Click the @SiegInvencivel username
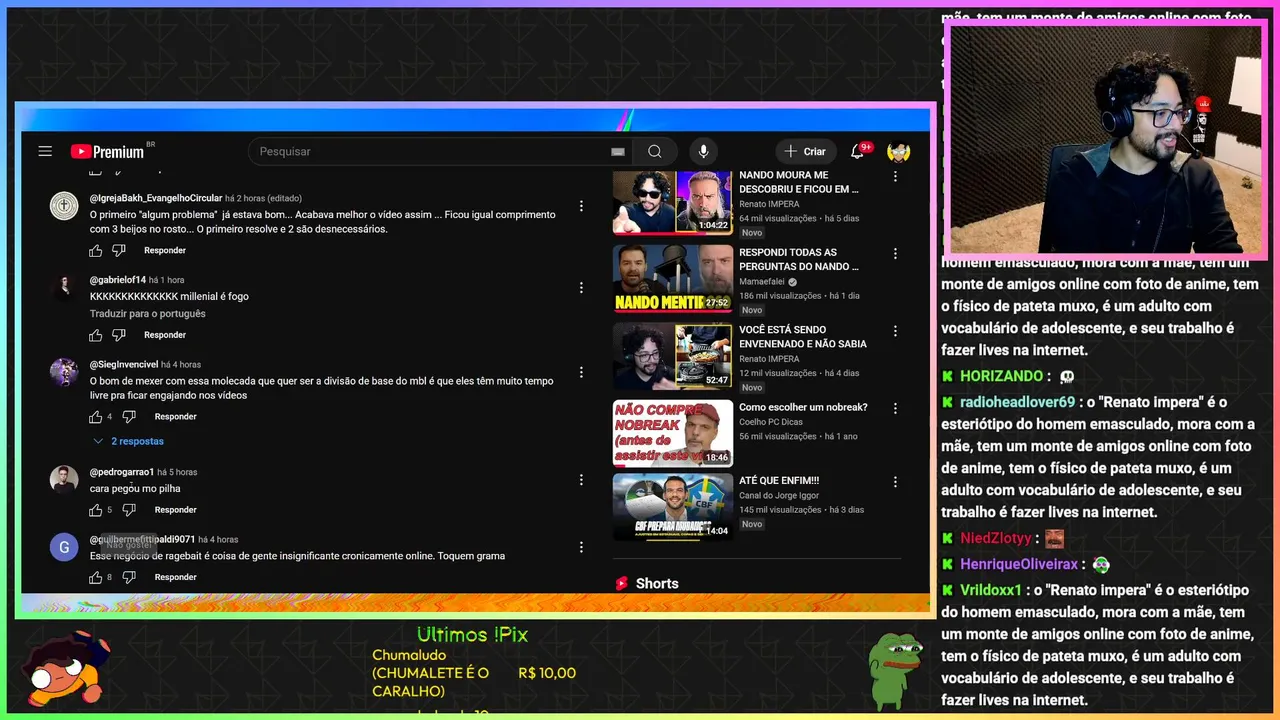The image size is (1280, 720). [x=124, y=365]
